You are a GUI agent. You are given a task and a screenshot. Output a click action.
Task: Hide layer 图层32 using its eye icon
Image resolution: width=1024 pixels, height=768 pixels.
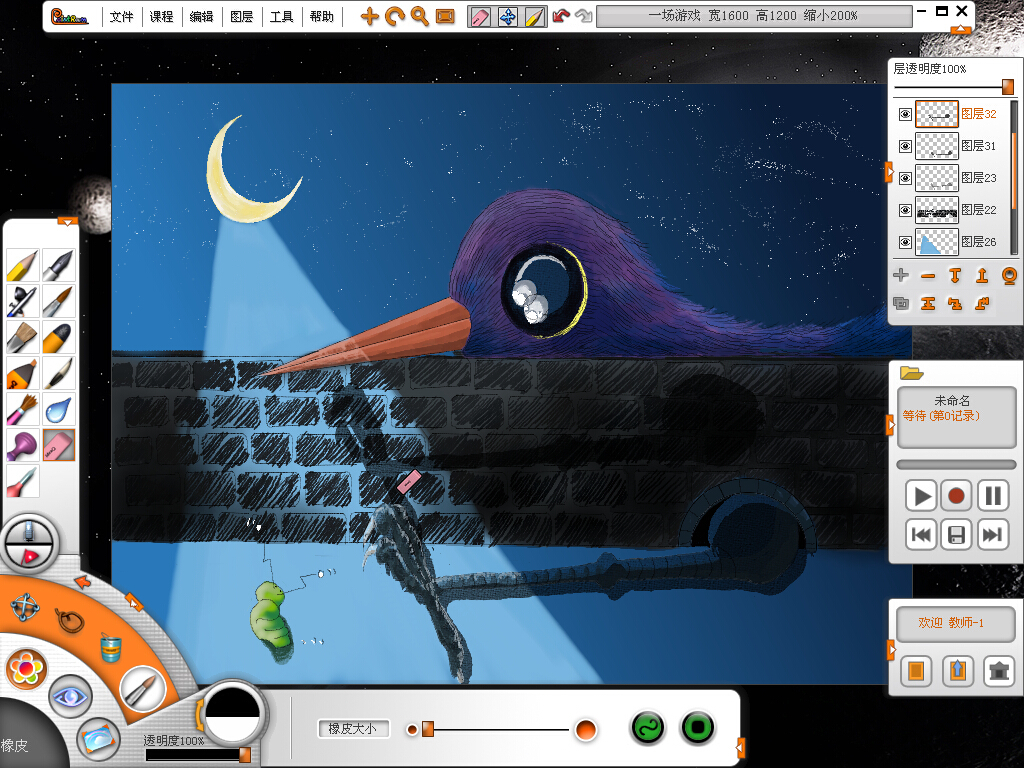point(905,115)
